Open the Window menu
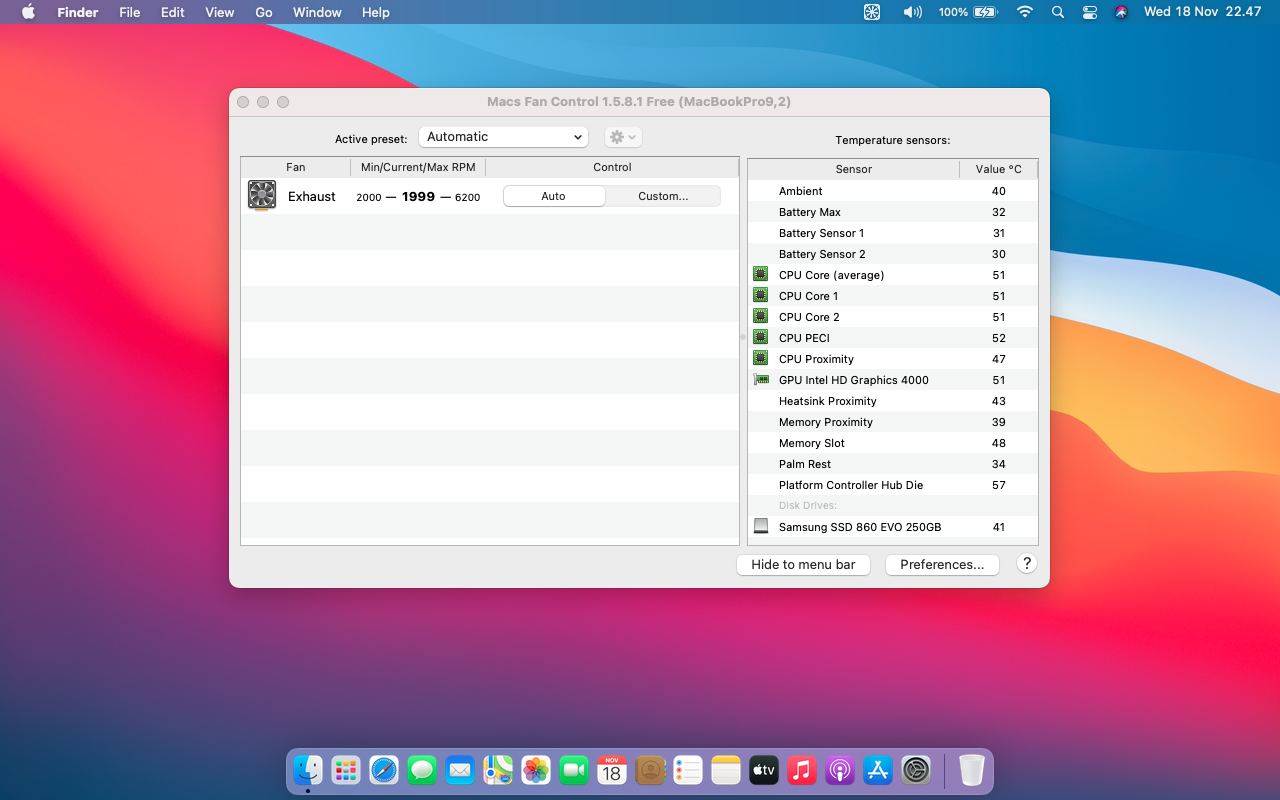This screenshot has height=800, width=1280. [x=317, y=12]
